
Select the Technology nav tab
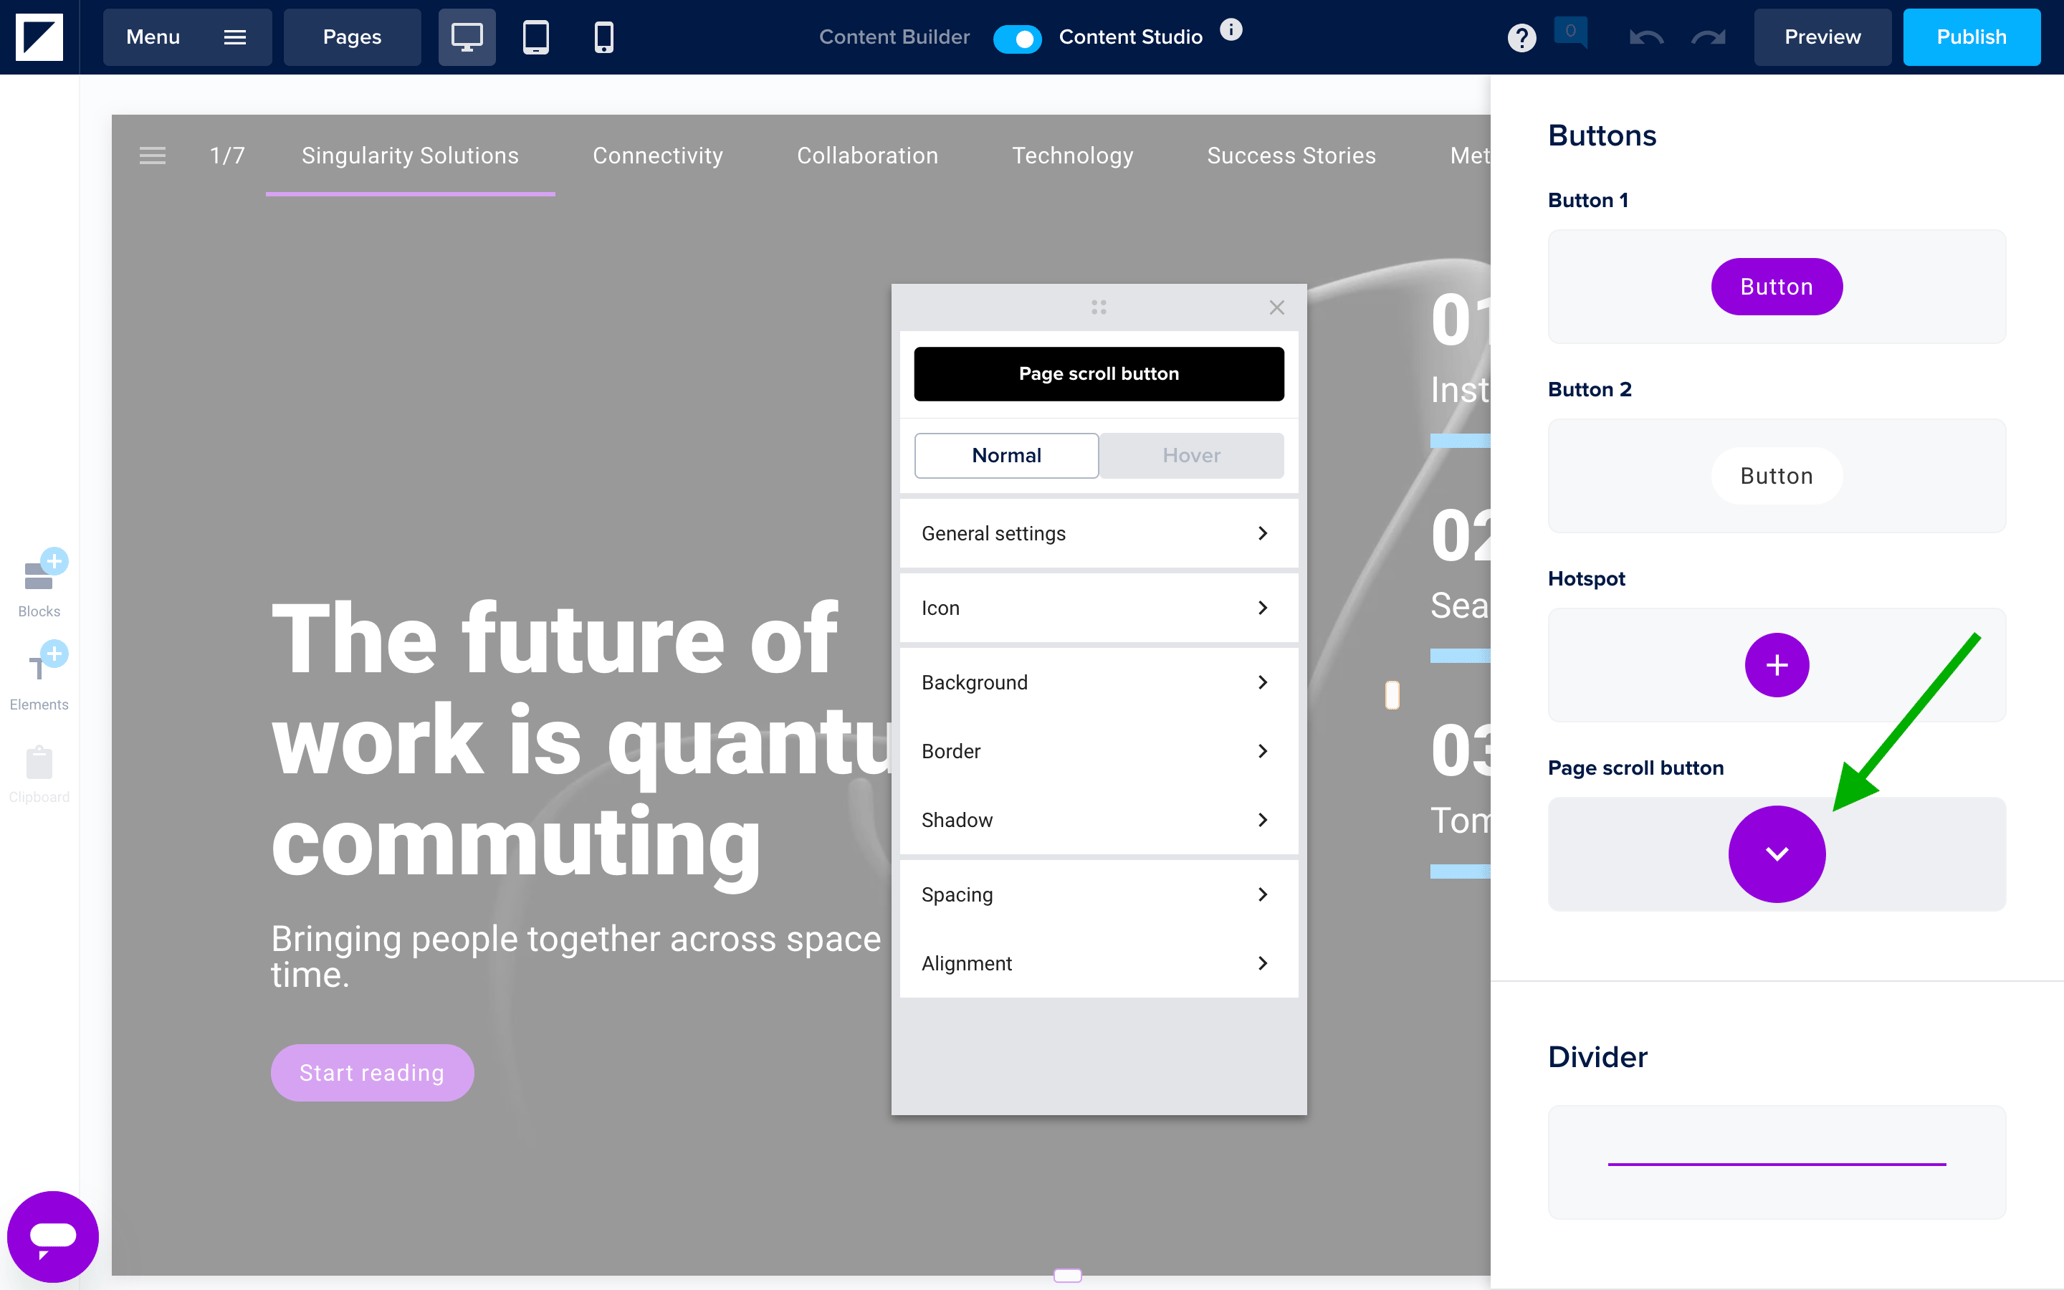click(1072, 156)
